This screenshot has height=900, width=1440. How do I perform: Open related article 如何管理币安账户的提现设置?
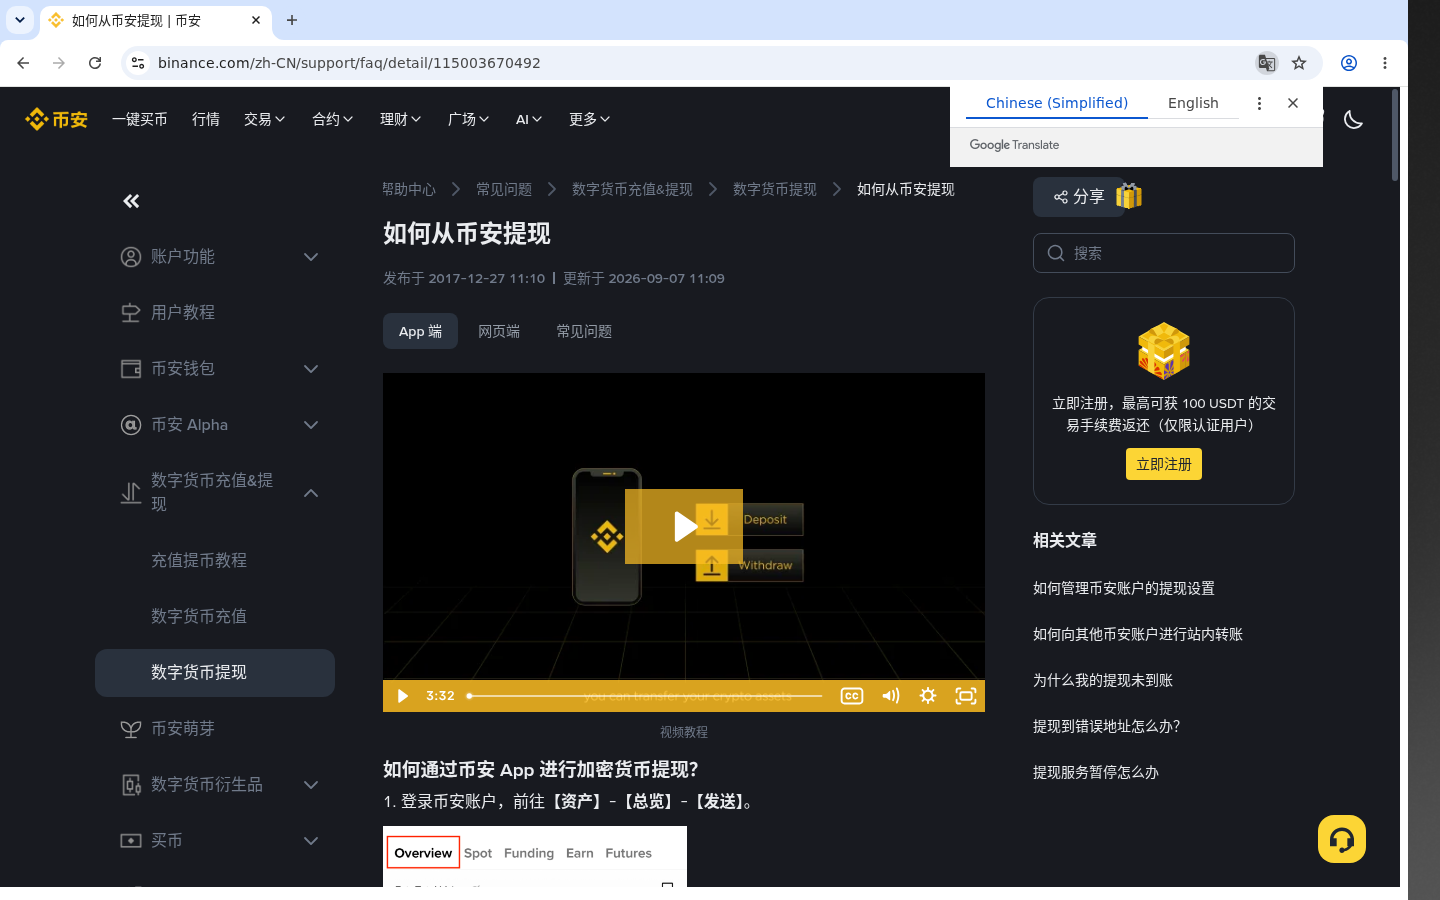click(1124, 588)
